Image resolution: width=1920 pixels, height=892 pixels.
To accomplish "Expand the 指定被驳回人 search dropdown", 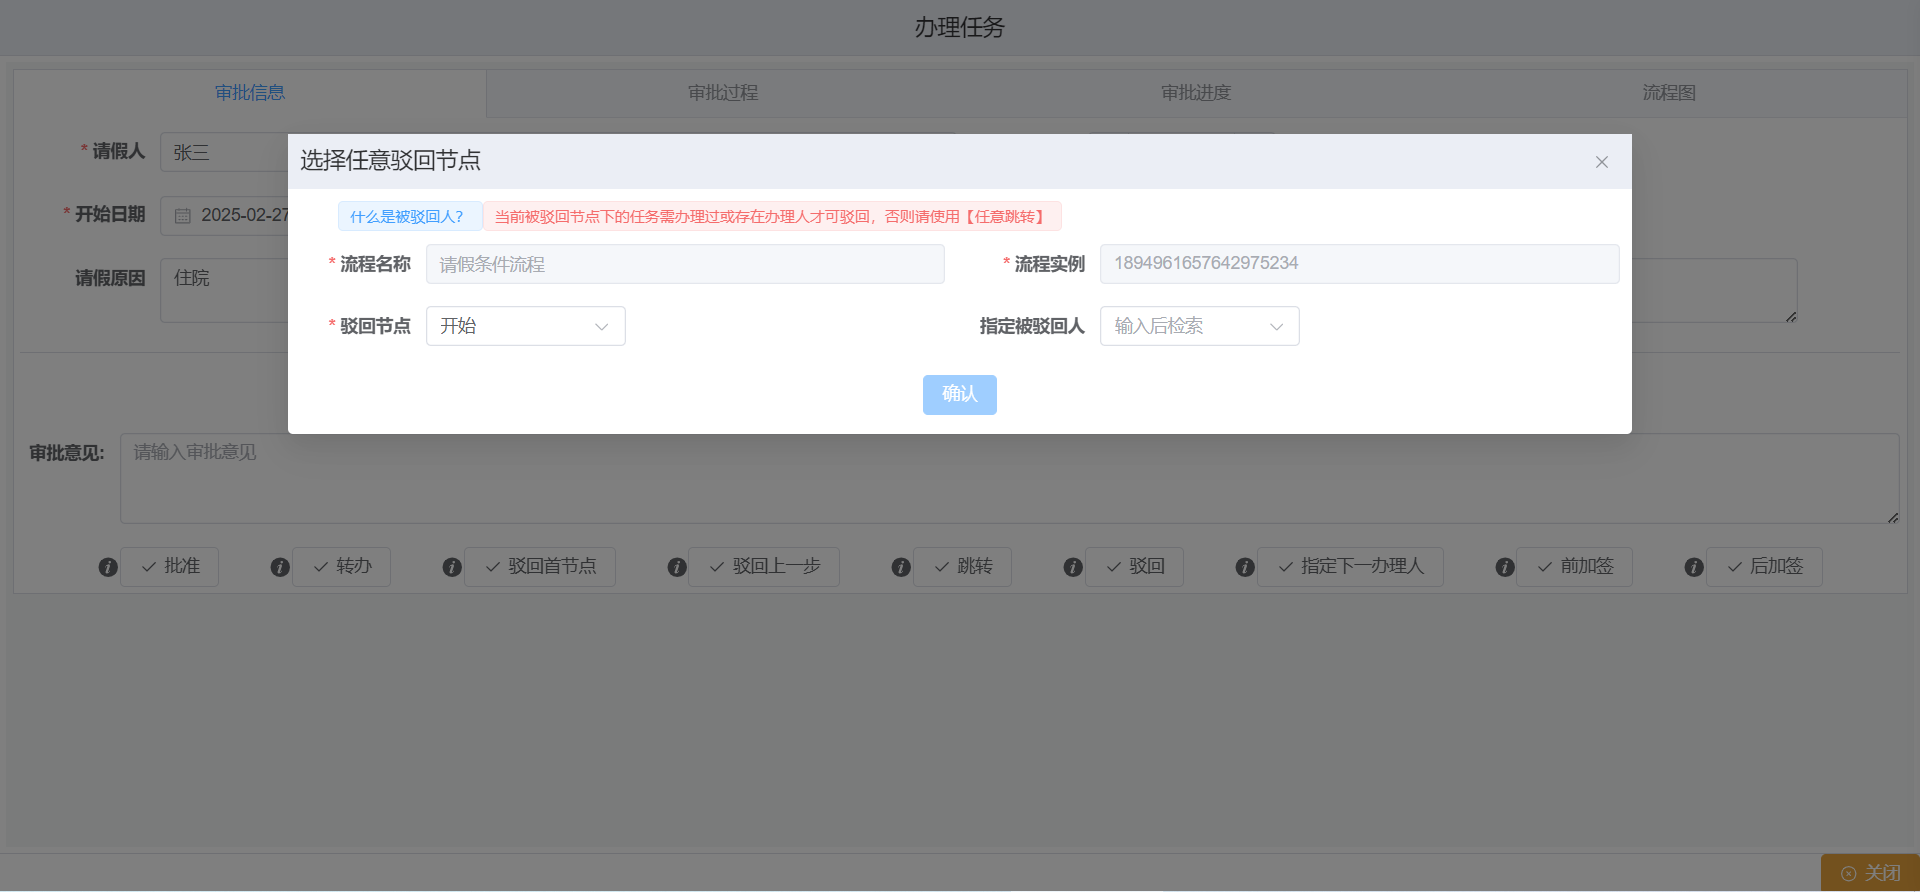I will click(1199, 326).
